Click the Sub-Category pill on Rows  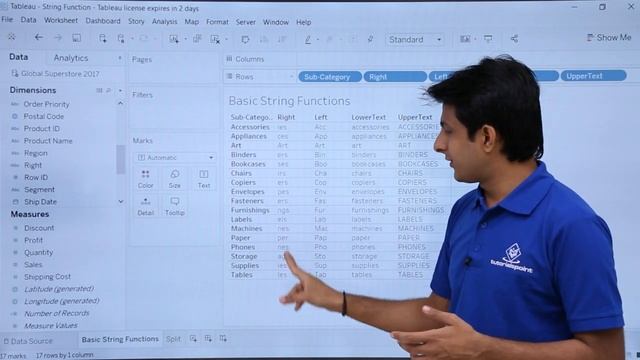pyautogui.click(x=330, y=77)
